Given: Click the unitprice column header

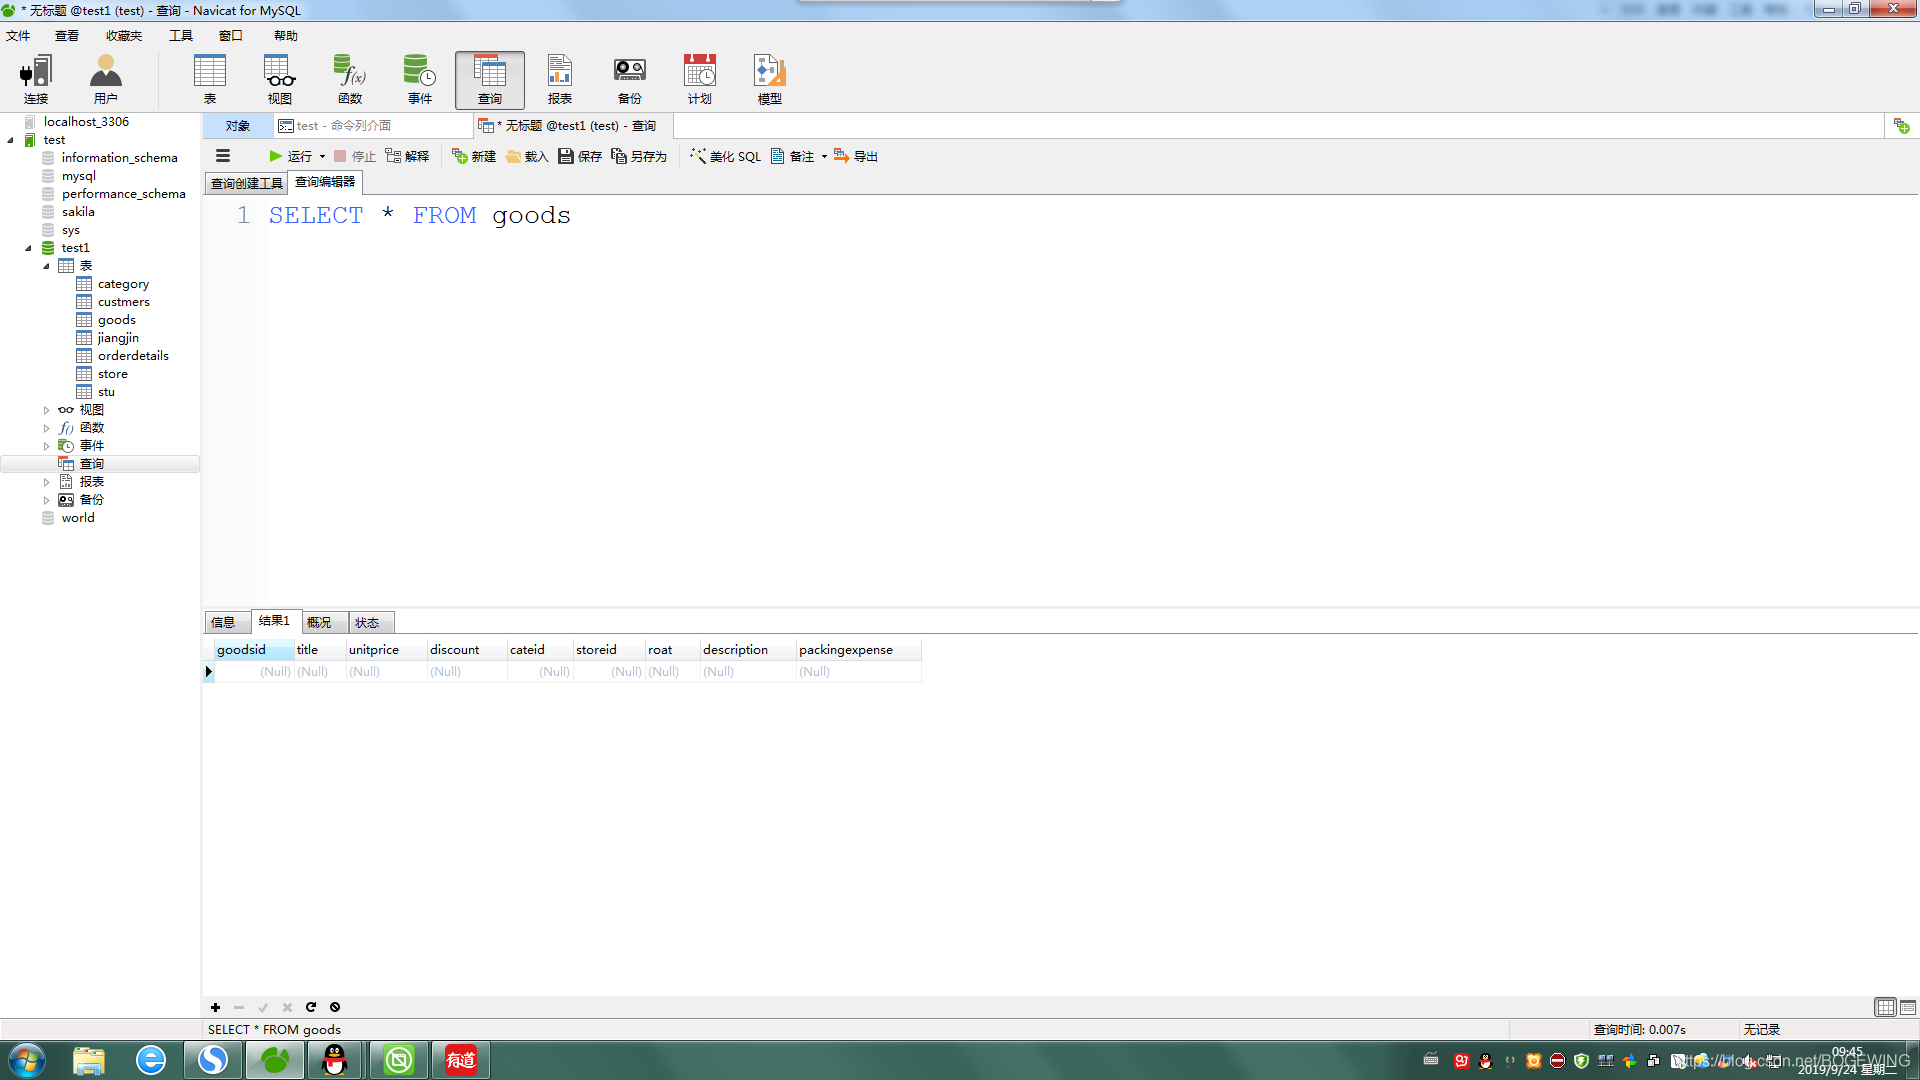Looking at the screenshot, I should click(386, 650).
